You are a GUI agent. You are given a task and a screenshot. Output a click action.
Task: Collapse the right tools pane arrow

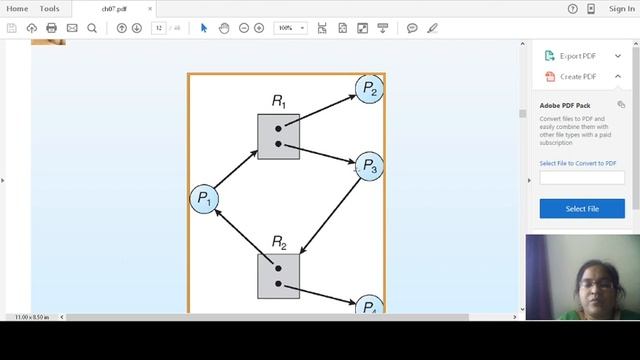[x=529, y=180]
